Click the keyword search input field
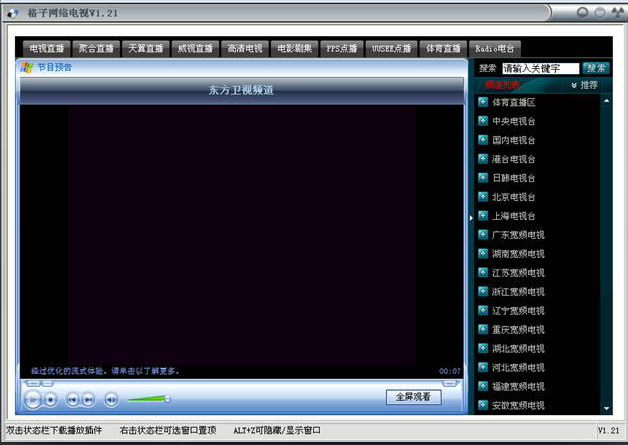628x445 pixels. tap(541, 68)
